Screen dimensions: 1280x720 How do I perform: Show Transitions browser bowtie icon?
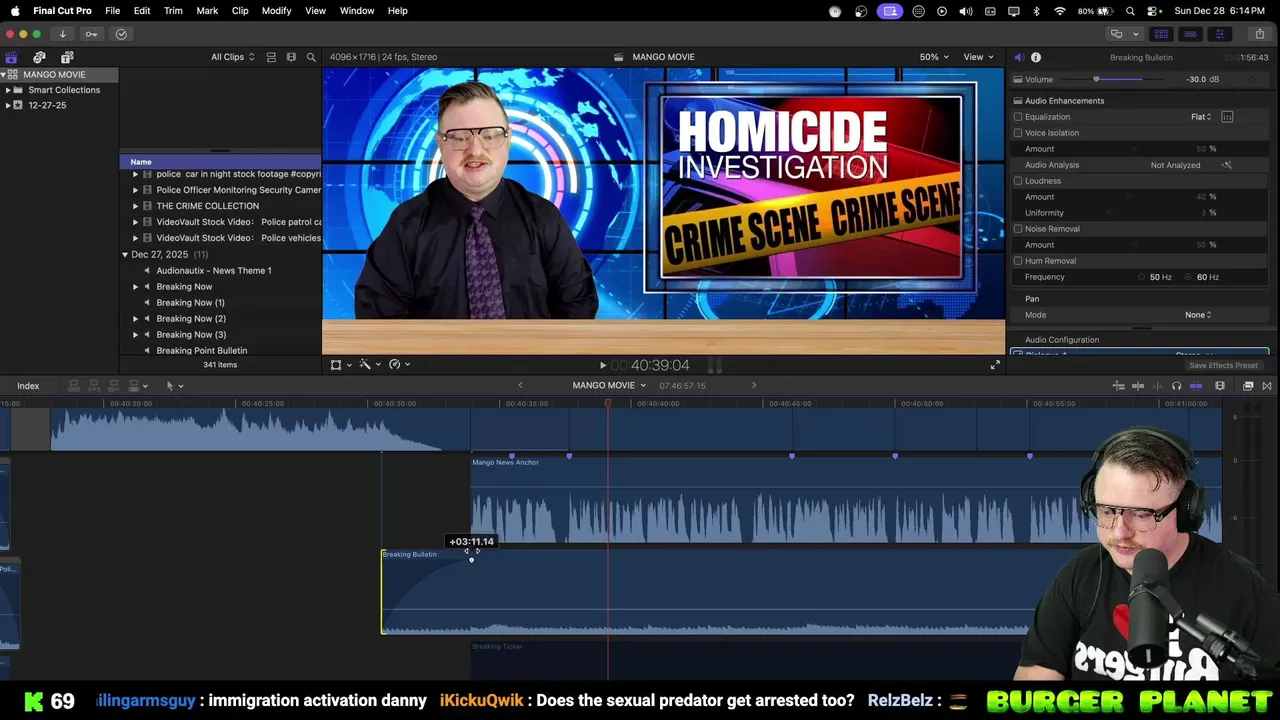[1267, 386]
